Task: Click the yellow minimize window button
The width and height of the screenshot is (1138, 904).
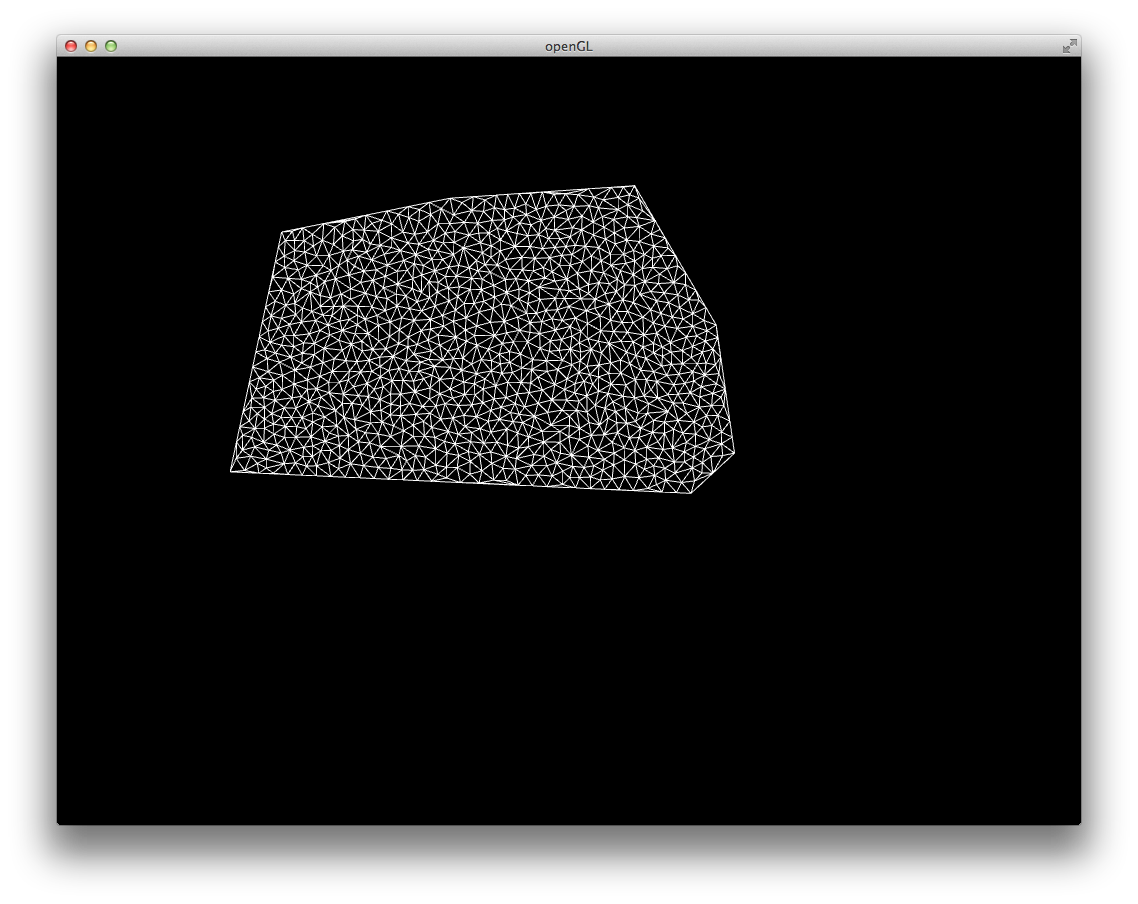Action: [x=91, y=46]
